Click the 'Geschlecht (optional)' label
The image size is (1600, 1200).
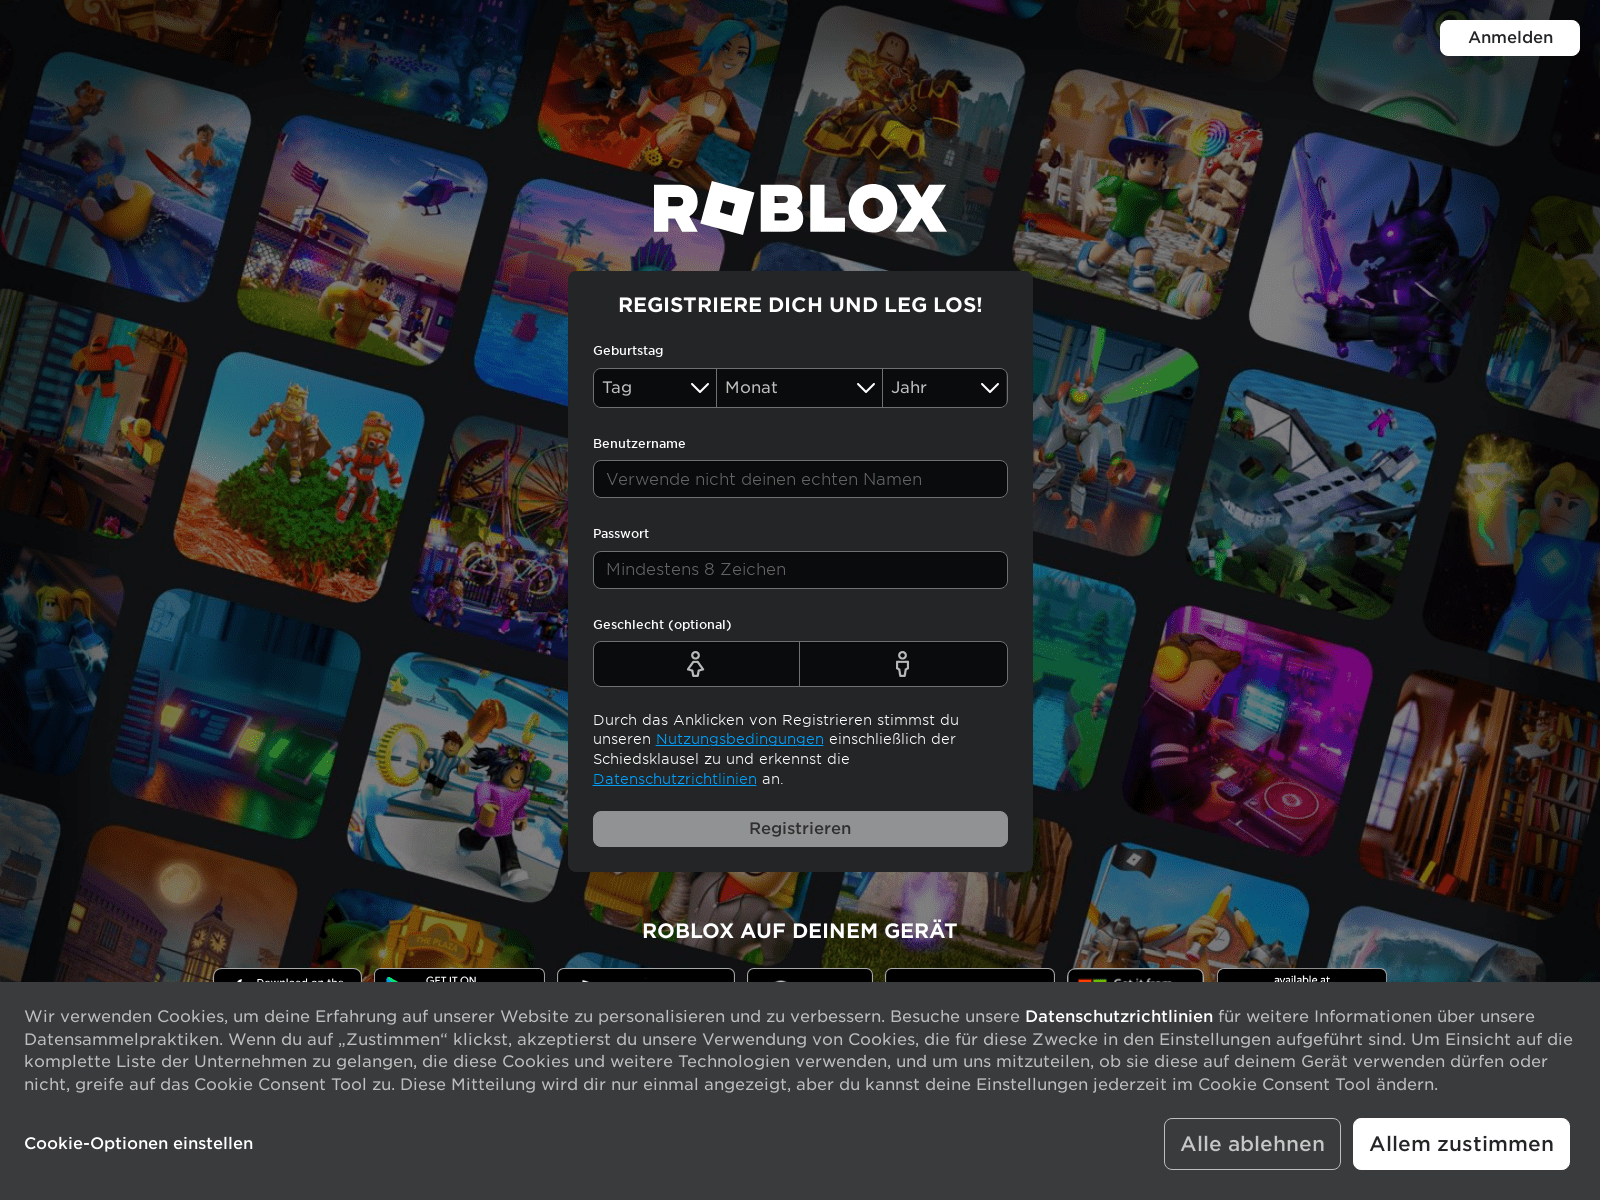pos(662,625)
